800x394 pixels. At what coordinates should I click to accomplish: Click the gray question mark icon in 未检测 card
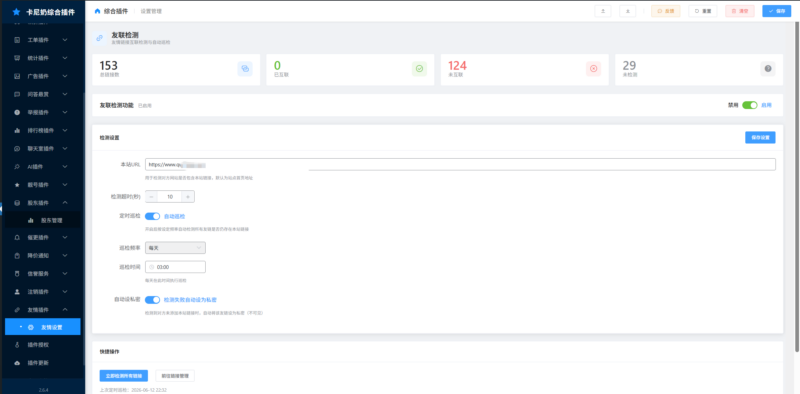[x=768, y=69]
